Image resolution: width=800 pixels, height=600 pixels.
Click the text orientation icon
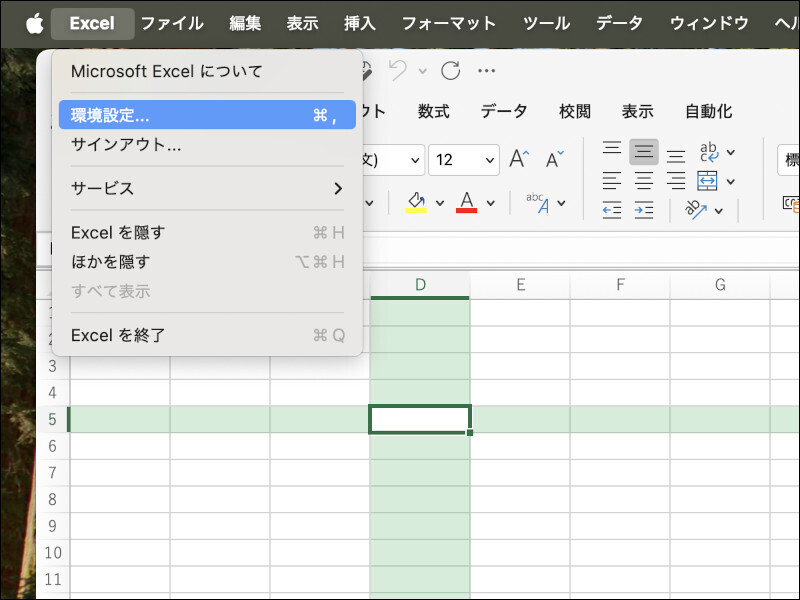pos(696,210)
